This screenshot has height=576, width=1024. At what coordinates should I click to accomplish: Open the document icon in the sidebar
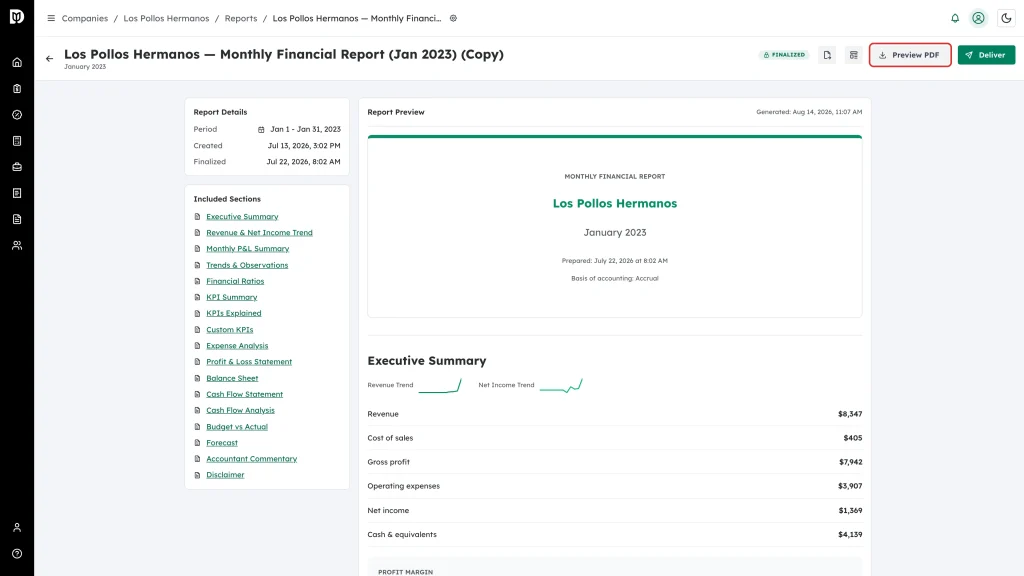click(17, 219)
